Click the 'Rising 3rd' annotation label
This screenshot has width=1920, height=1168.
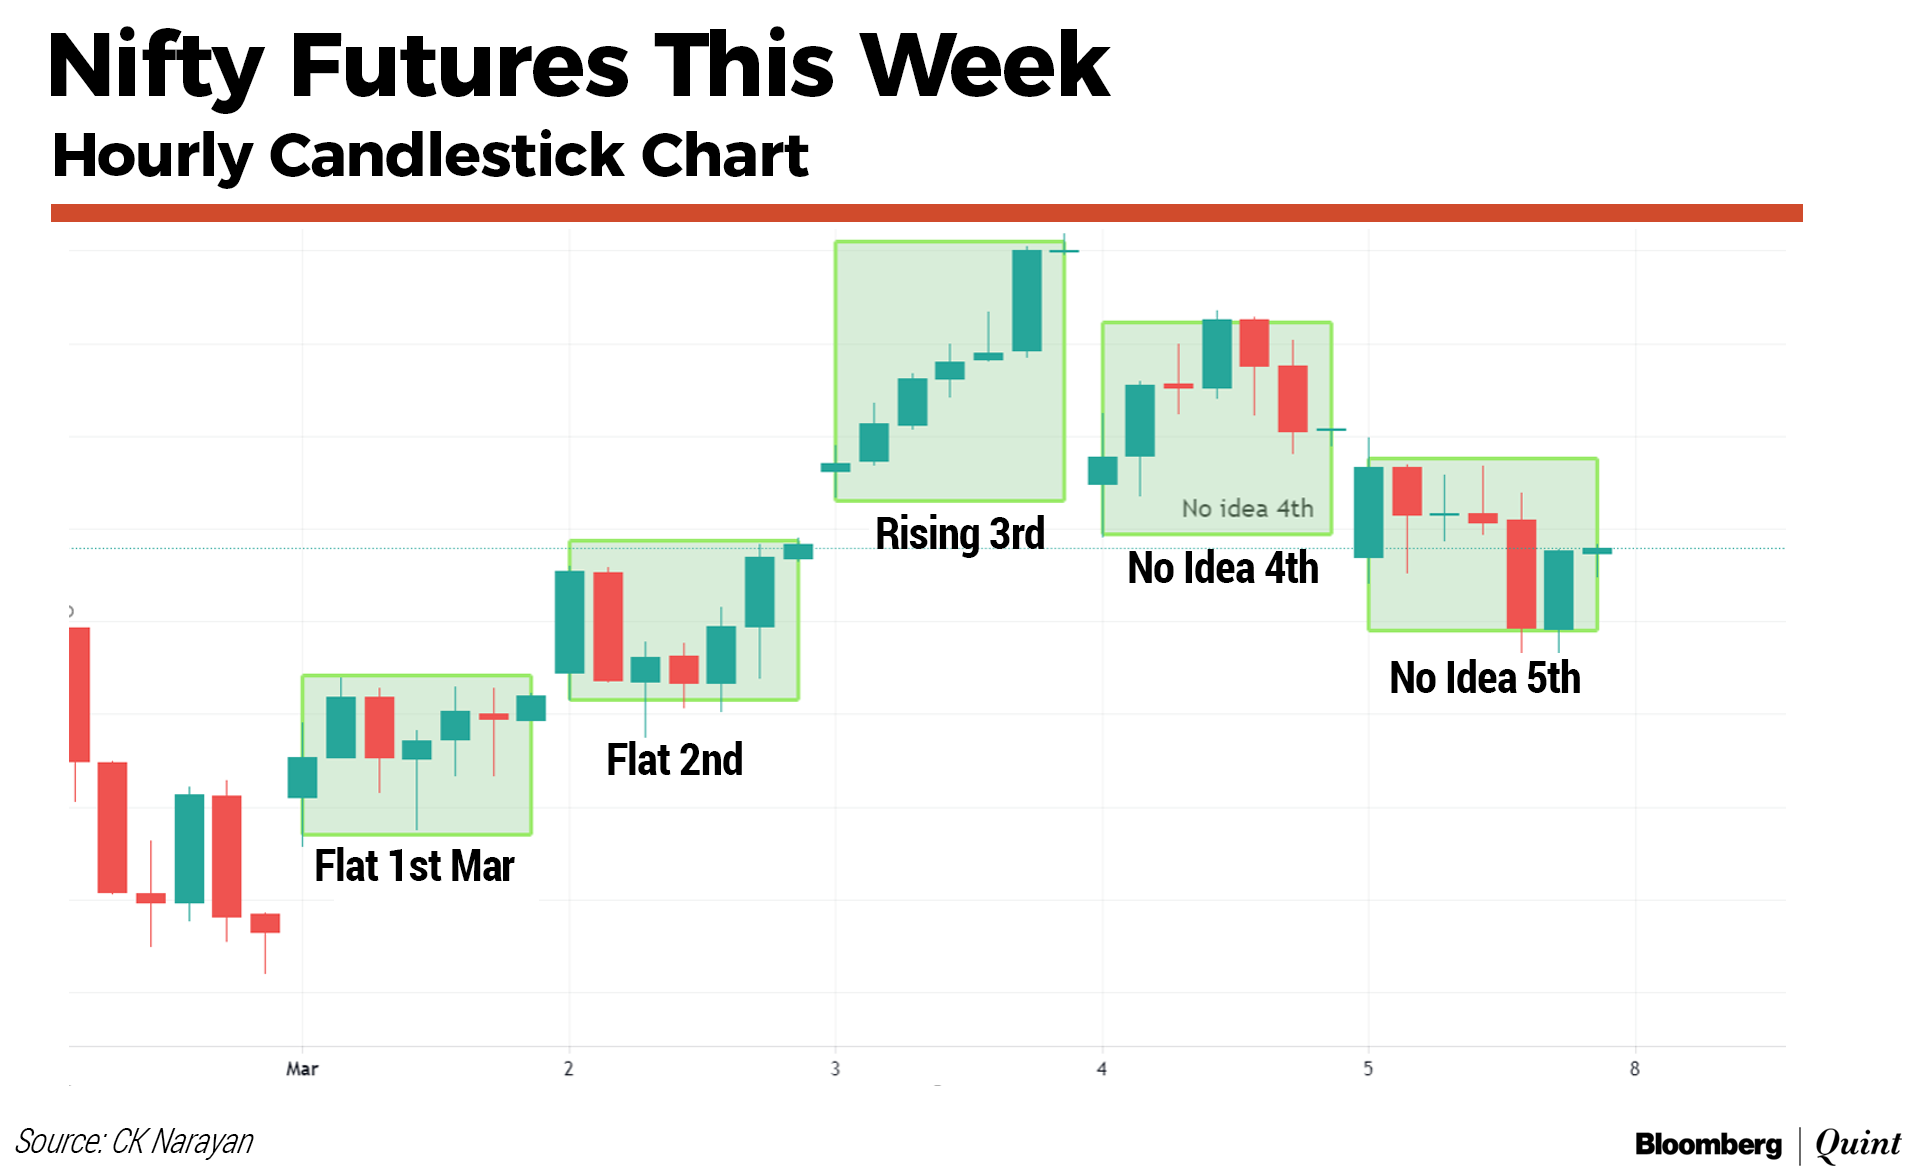pyautogui.click(x=960, y=533)
